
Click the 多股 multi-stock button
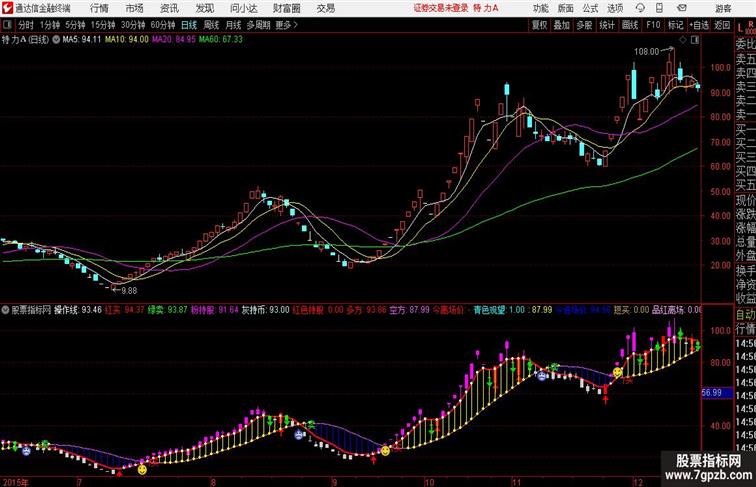coord(584,25)
